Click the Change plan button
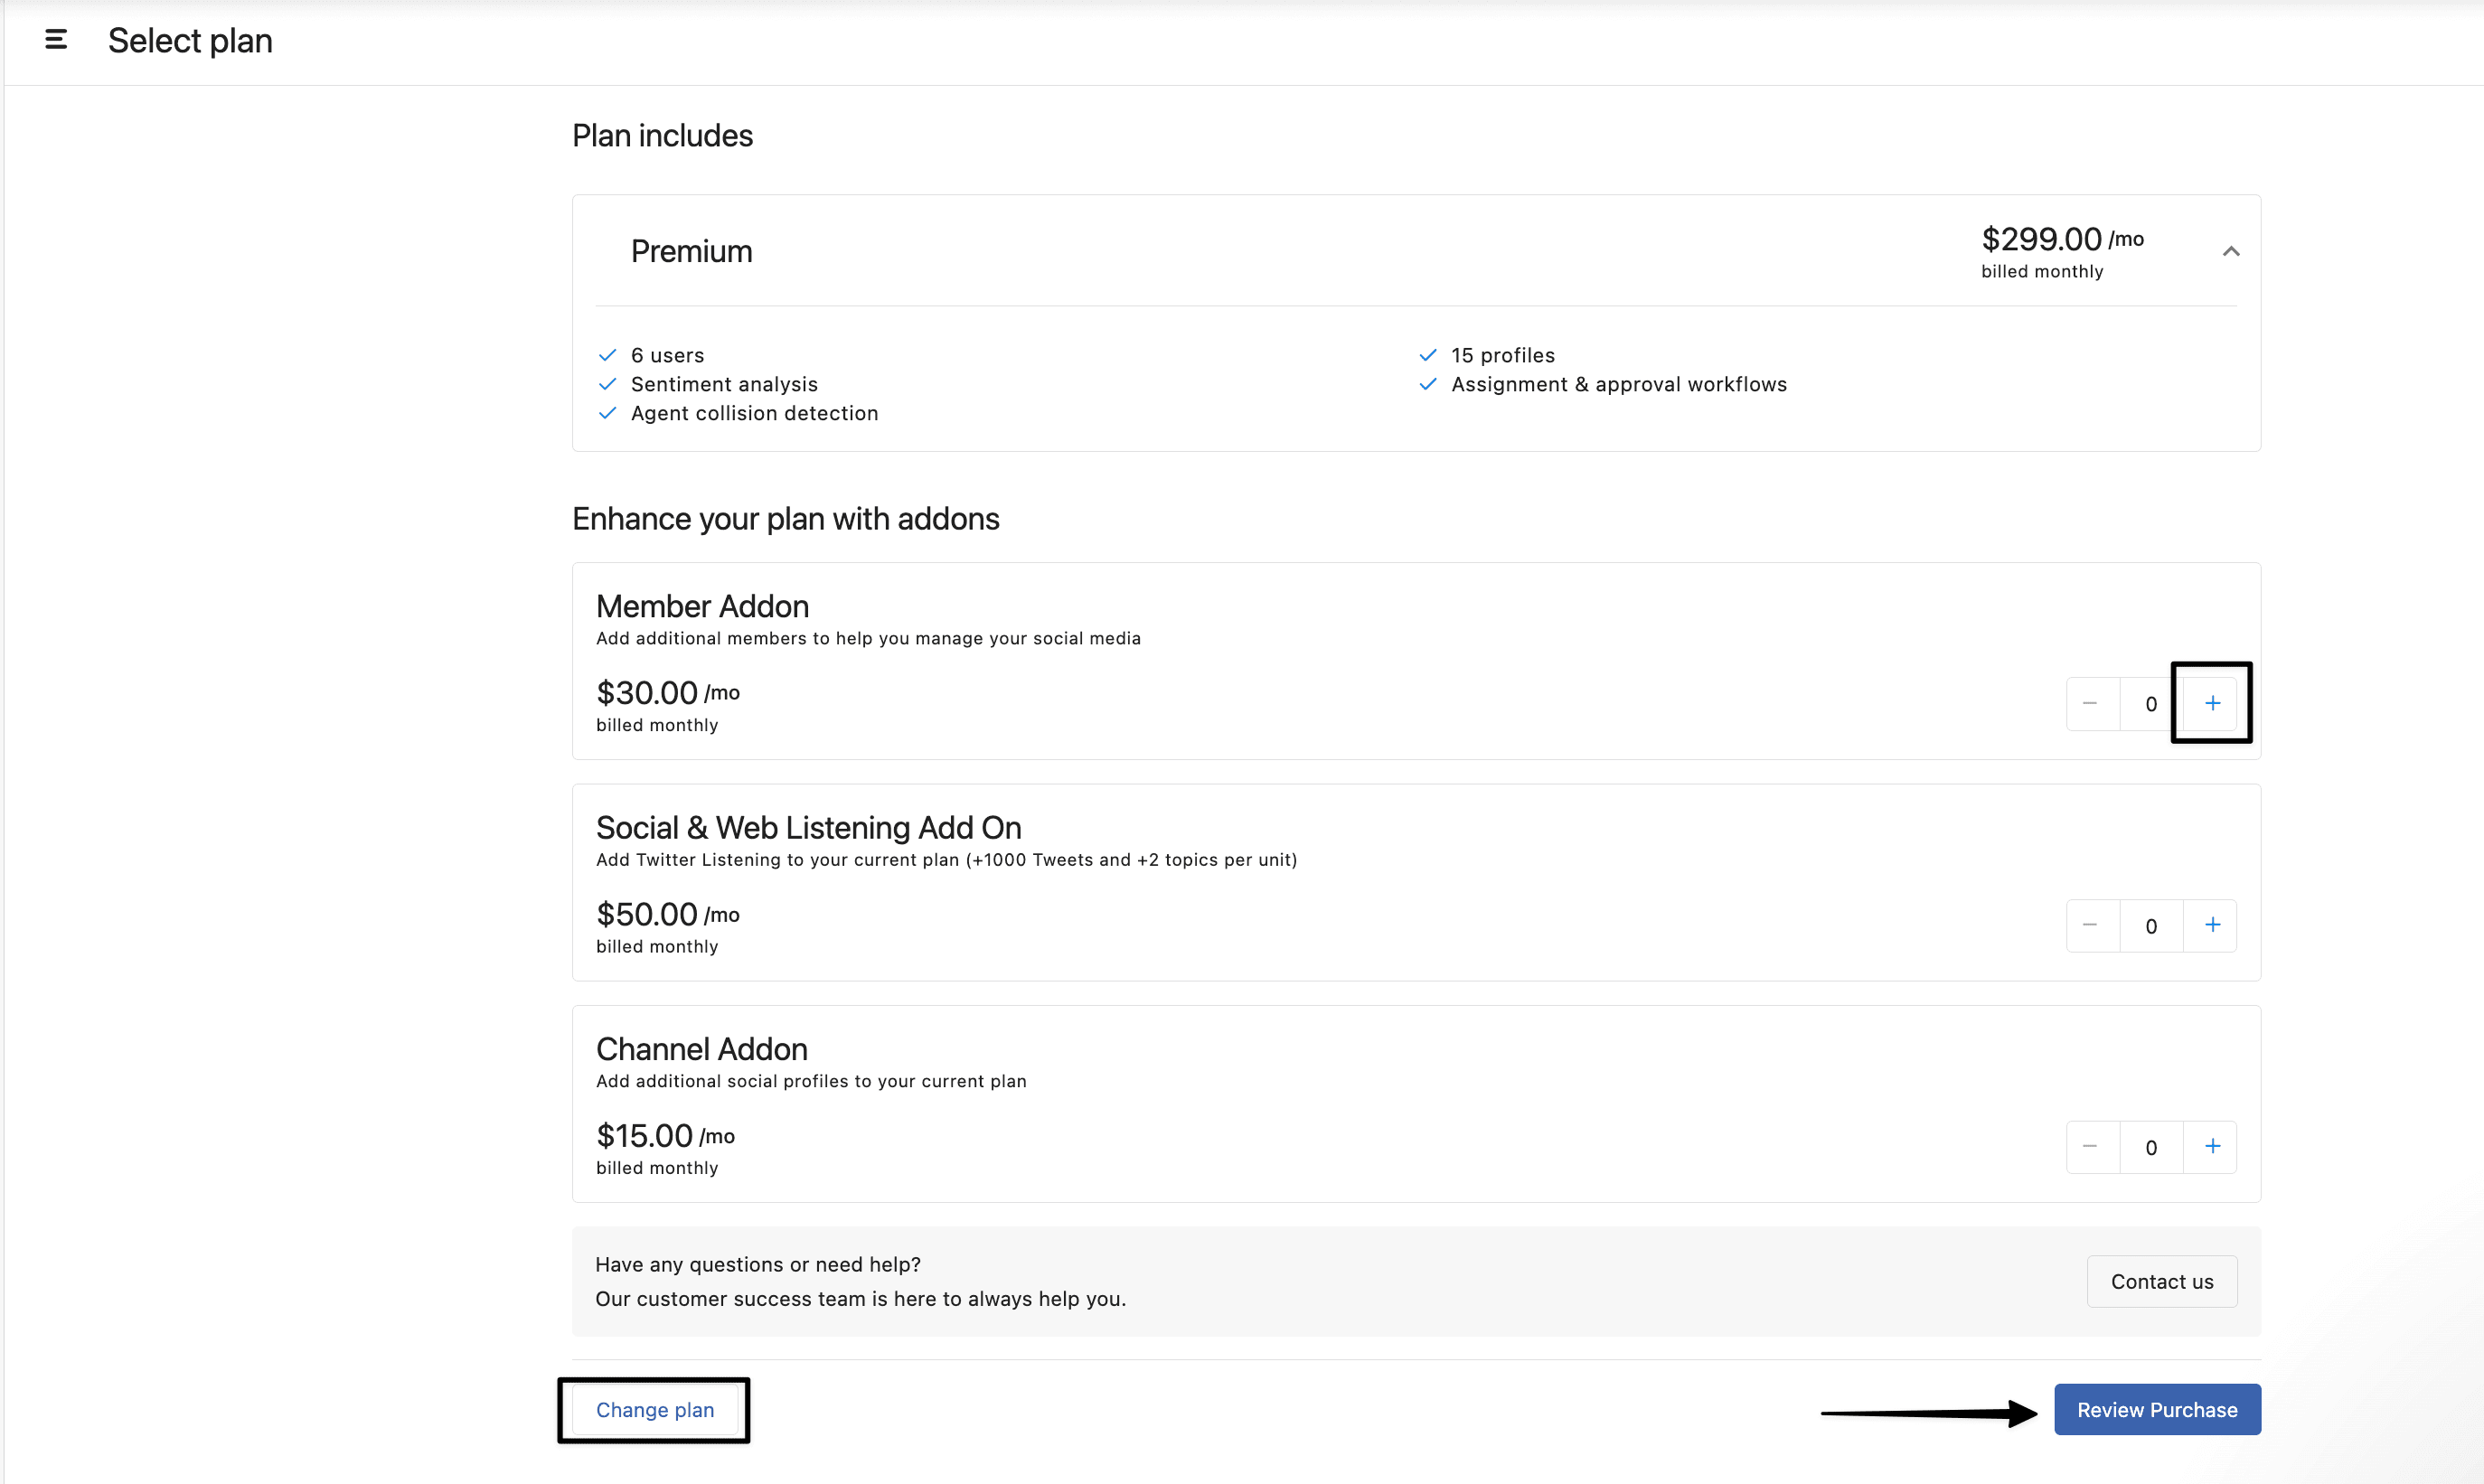The width and height of the screenshot is (2484, 1484). [655, 1409]
